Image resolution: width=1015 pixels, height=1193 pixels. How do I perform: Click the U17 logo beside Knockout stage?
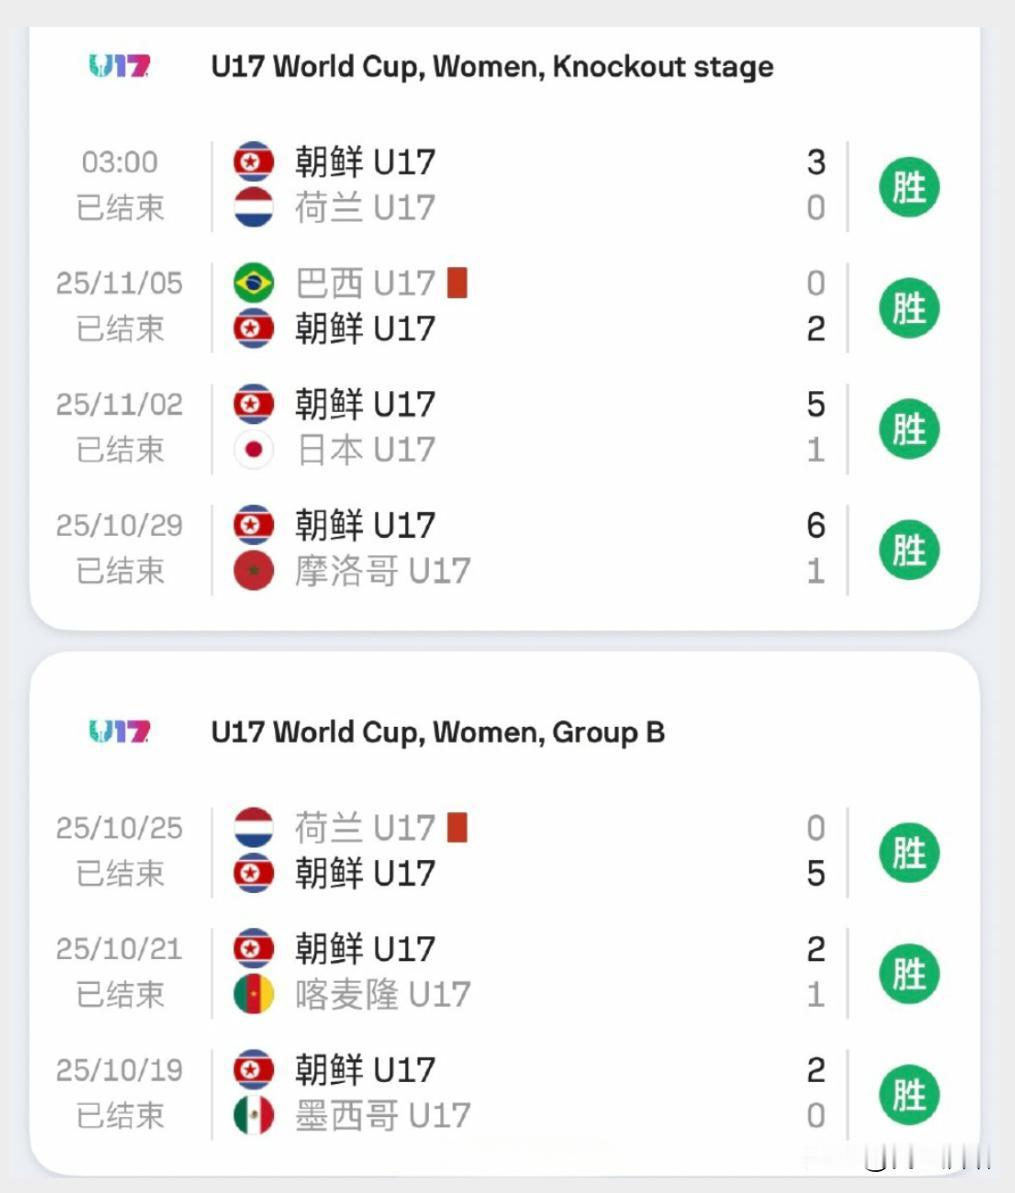click(119, 67)
